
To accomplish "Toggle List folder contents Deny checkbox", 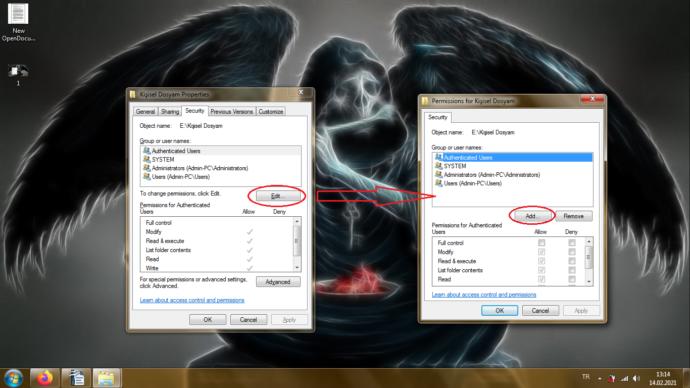I will pyautogui.click(x=572, y=270).
